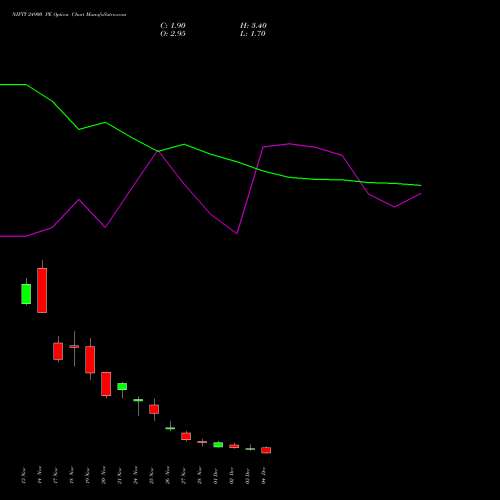Viewport: 500px width, 500px height.
Task: Click the high value 'H: 3.40'
Action: 253,26
